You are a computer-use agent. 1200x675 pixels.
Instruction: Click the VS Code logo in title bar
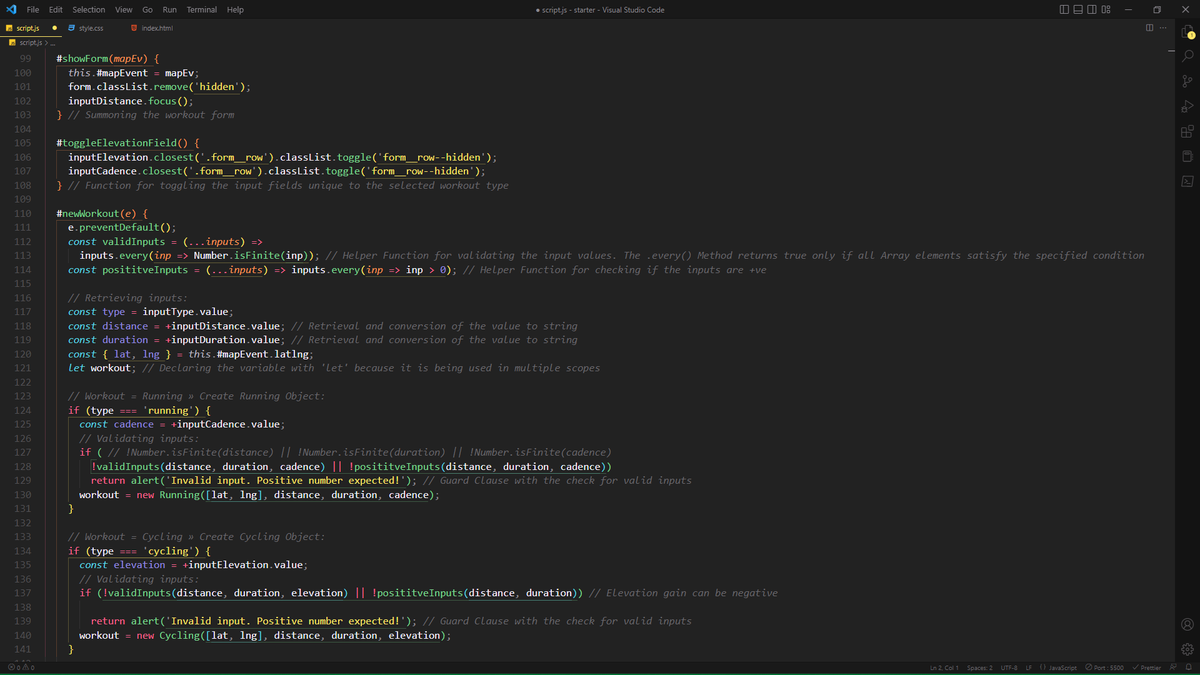click(10, 10)
